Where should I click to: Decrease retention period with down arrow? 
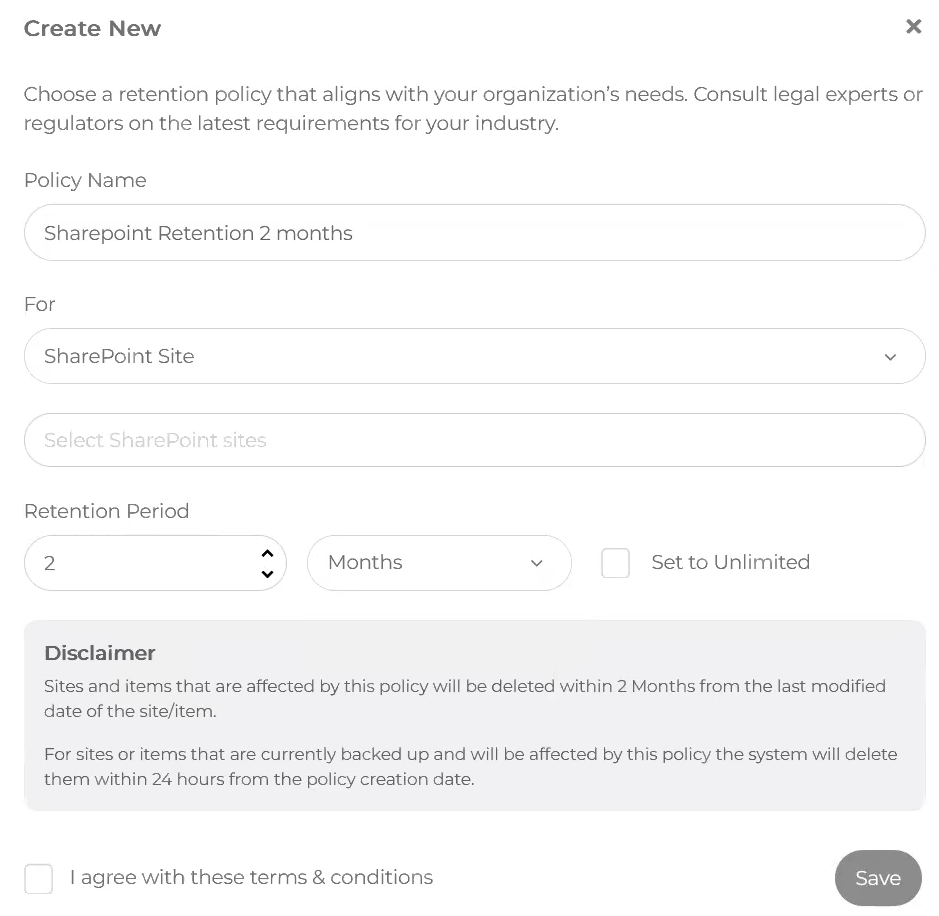[267, 574]
